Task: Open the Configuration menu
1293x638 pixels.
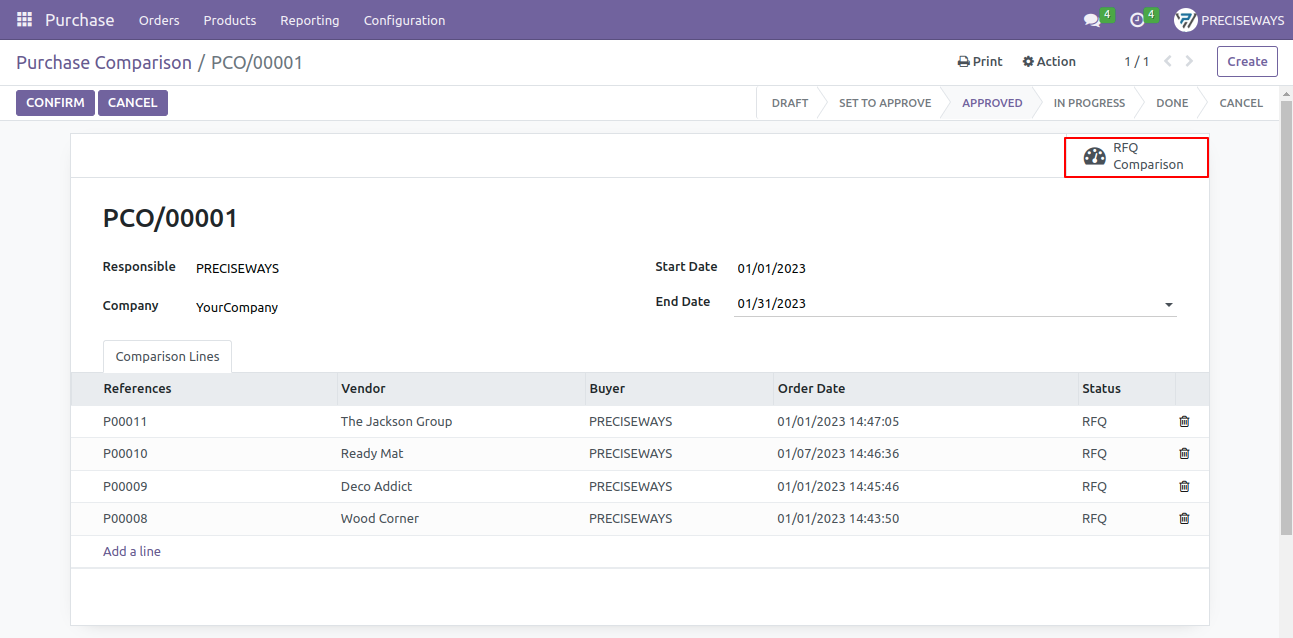Action: [404, 20]
